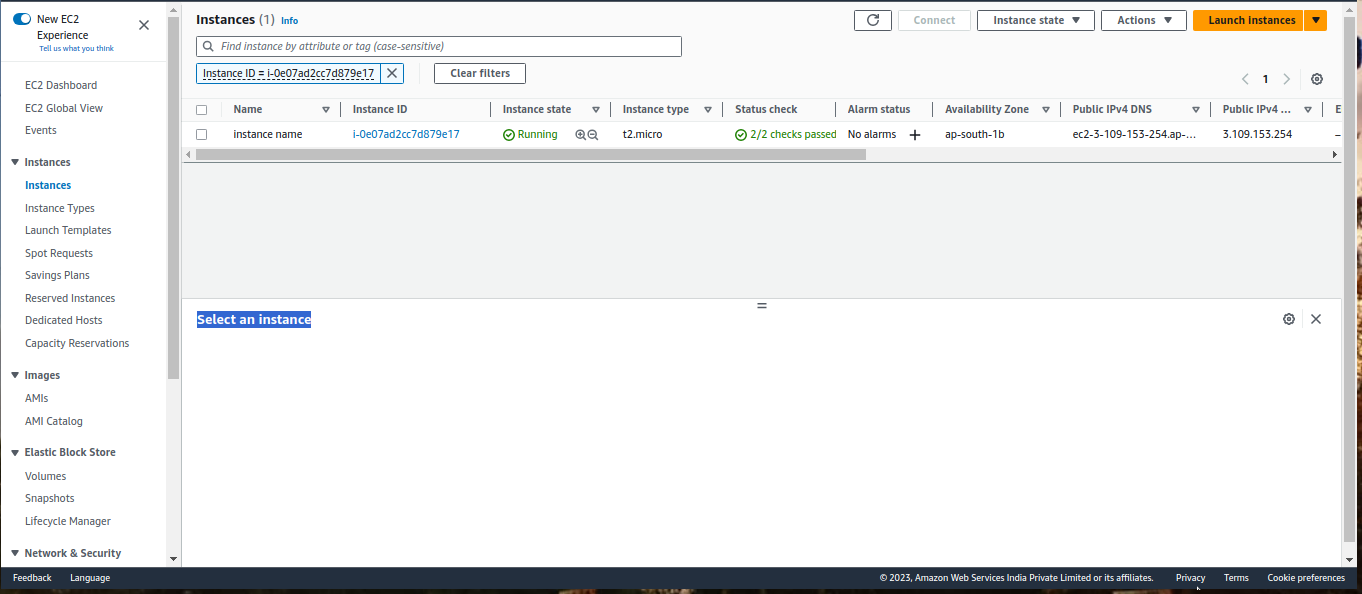1362x594 pixels.
Task: Click the 3.109.153.254 public IP cell
Action: pyautogui.click(x=1257, y=134)
